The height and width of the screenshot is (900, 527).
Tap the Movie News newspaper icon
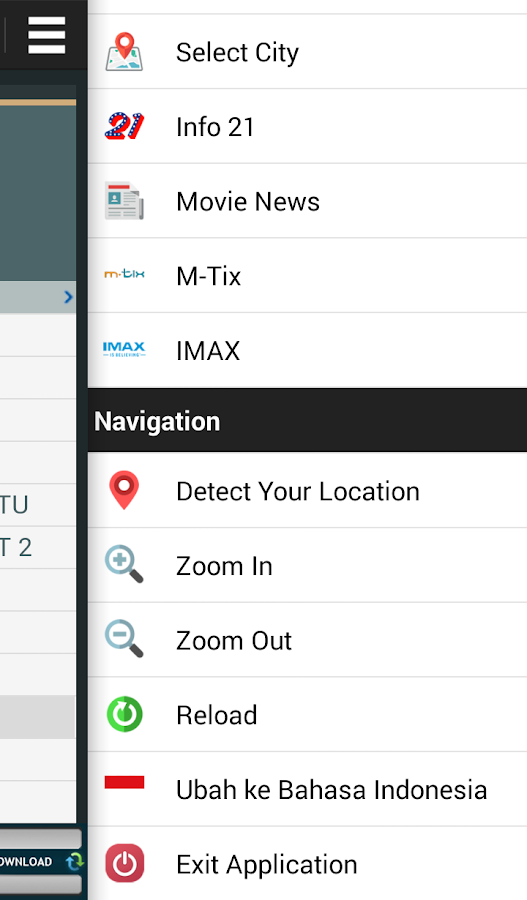click(124, 201)
